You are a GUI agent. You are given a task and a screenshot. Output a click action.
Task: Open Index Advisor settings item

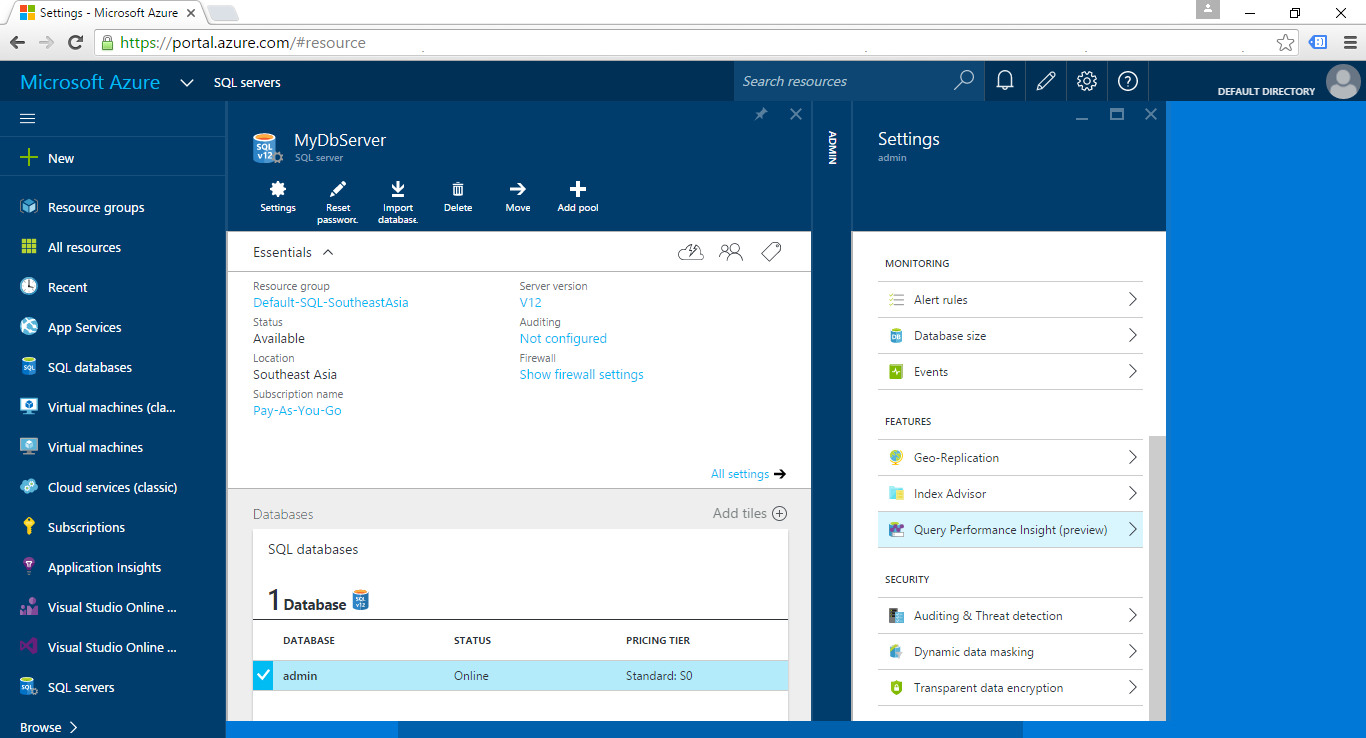1010,494
